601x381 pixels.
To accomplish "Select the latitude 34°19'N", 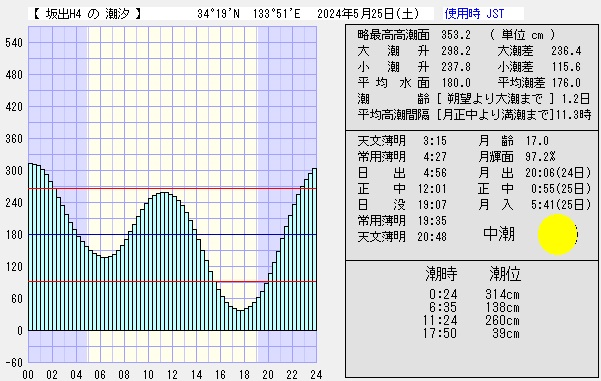I will (x=218, y=14).
